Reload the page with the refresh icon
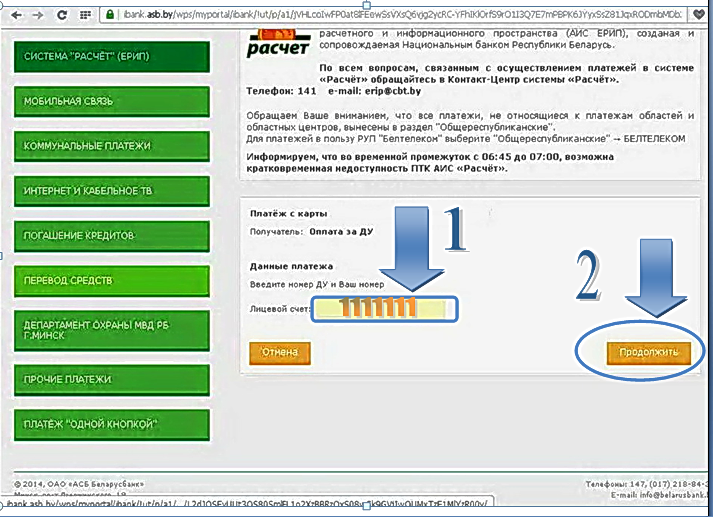Screen dimensions: 713x517 62,16
